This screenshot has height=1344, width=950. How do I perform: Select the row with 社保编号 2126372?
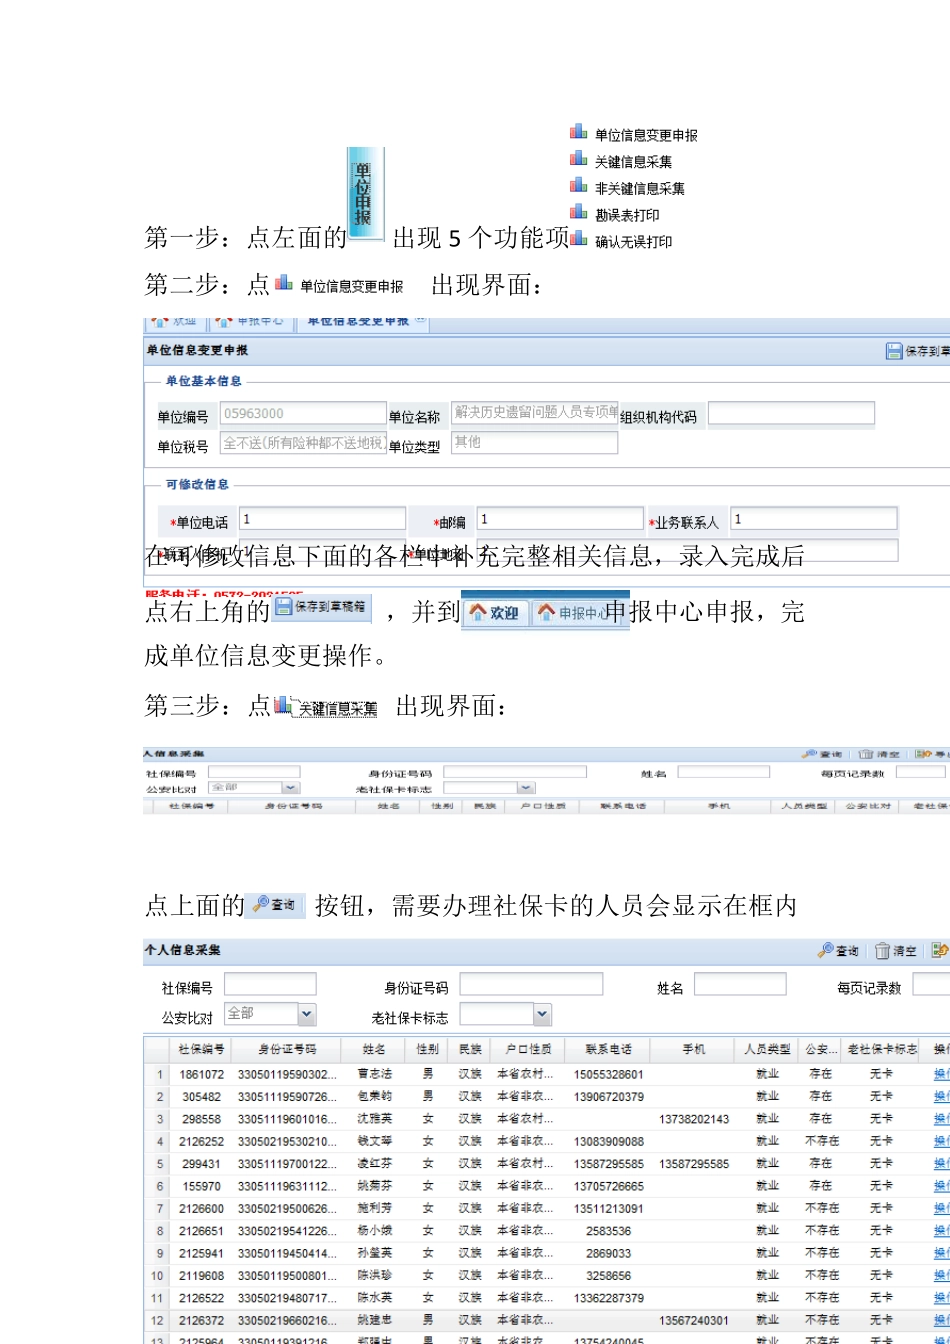pos(546,1320)
